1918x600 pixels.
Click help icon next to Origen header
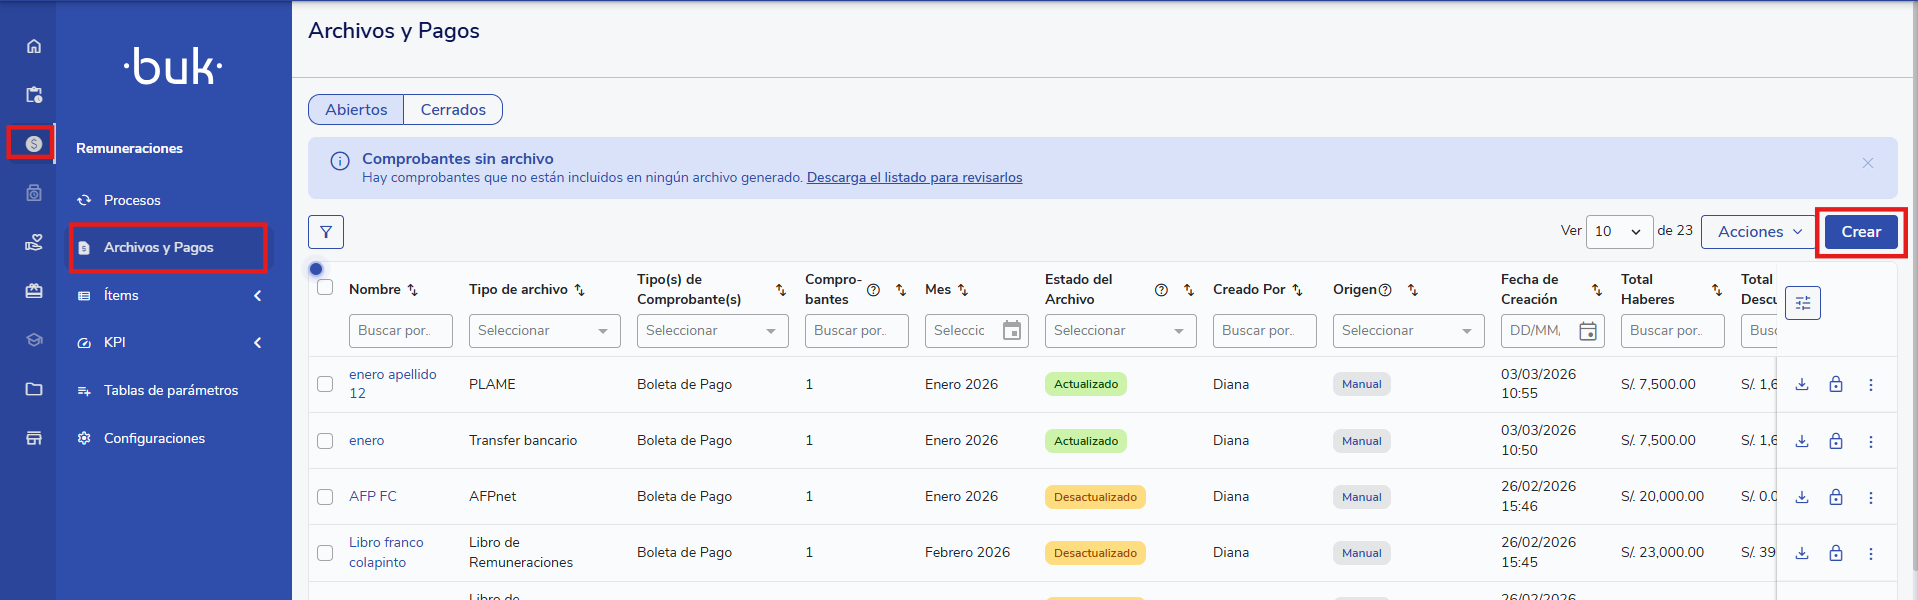(1385, 290)
